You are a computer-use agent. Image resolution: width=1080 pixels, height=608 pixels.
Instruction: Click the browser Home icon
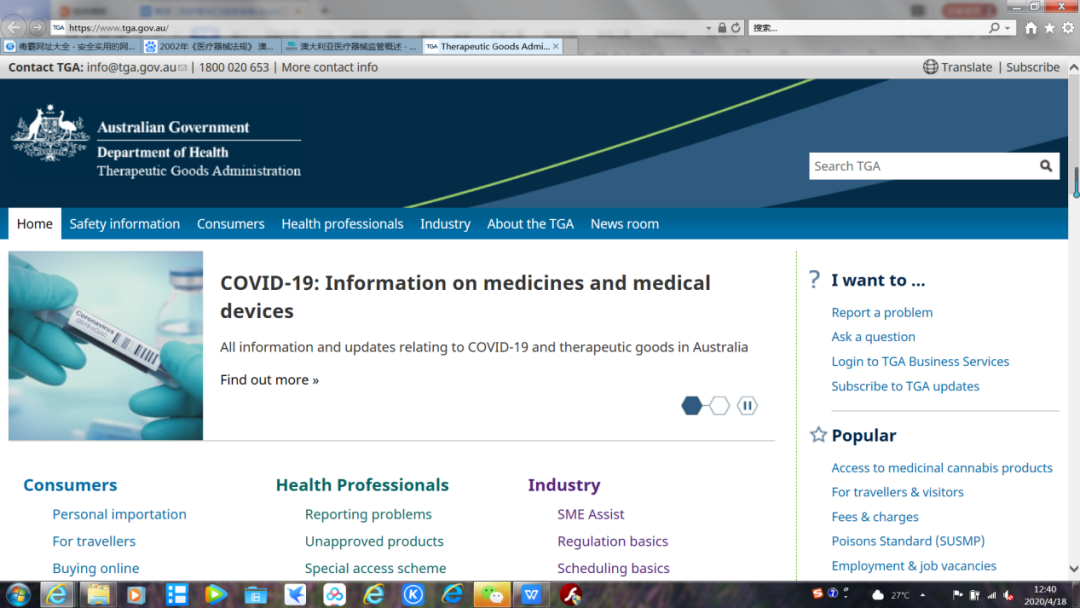pyautogui.click(x=1031, y=28)
